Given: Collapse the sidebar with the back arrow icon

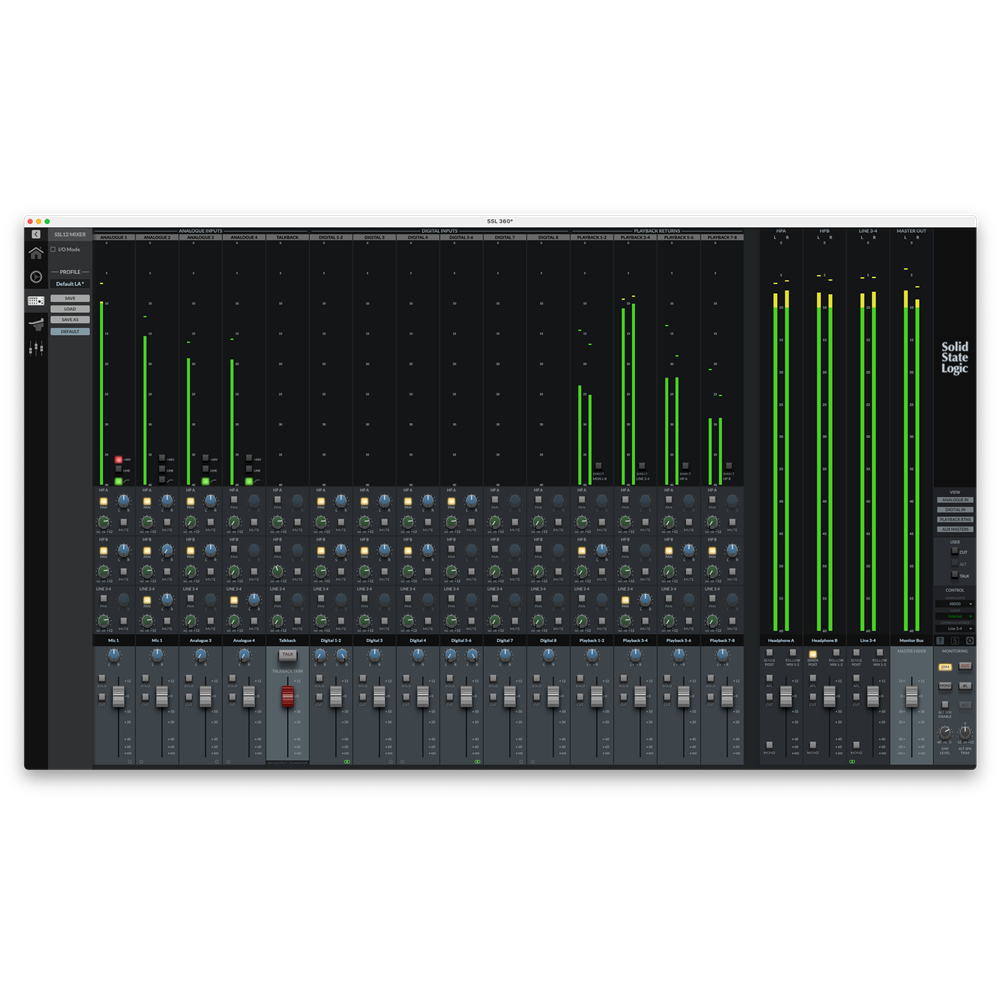Looking at the screenshot, I should click(36, 234).
